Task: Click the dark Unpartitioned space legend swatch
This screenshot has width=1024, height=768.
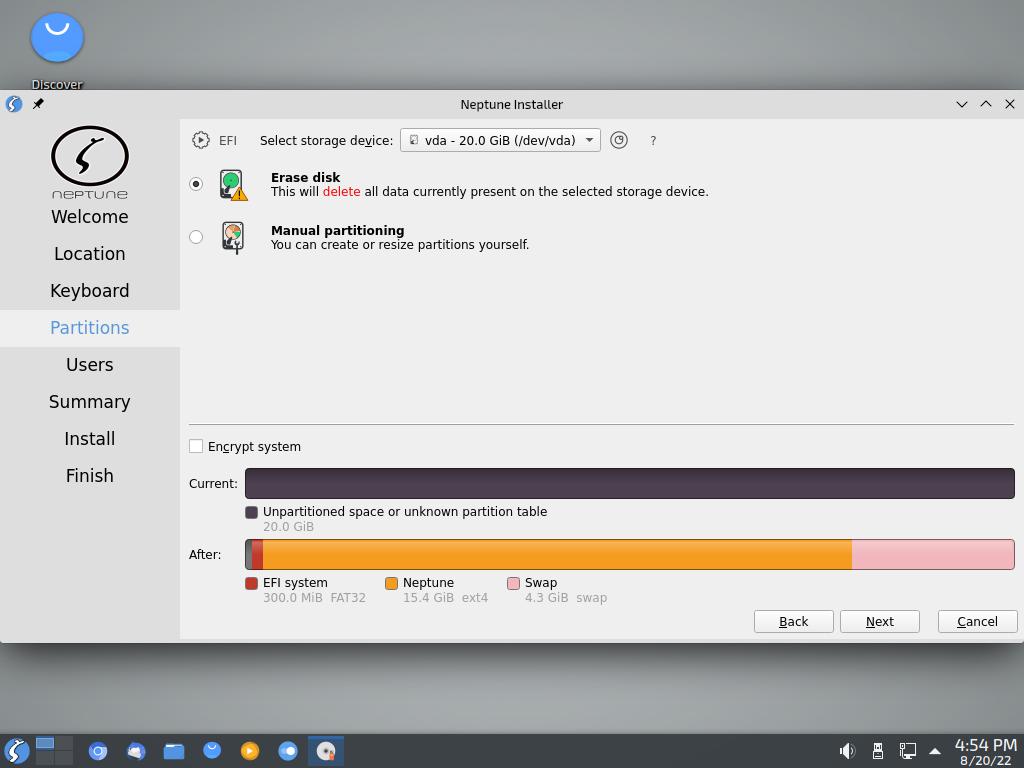Action: (x=251, y=512)
